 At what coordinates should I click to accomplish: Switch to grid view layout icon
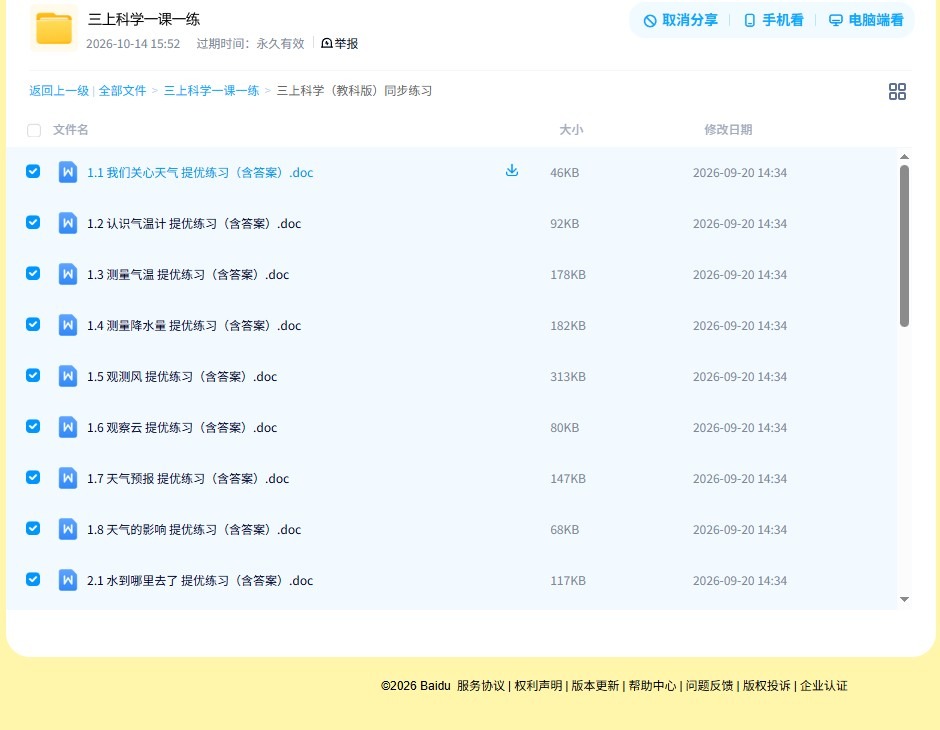coord(897,92)
